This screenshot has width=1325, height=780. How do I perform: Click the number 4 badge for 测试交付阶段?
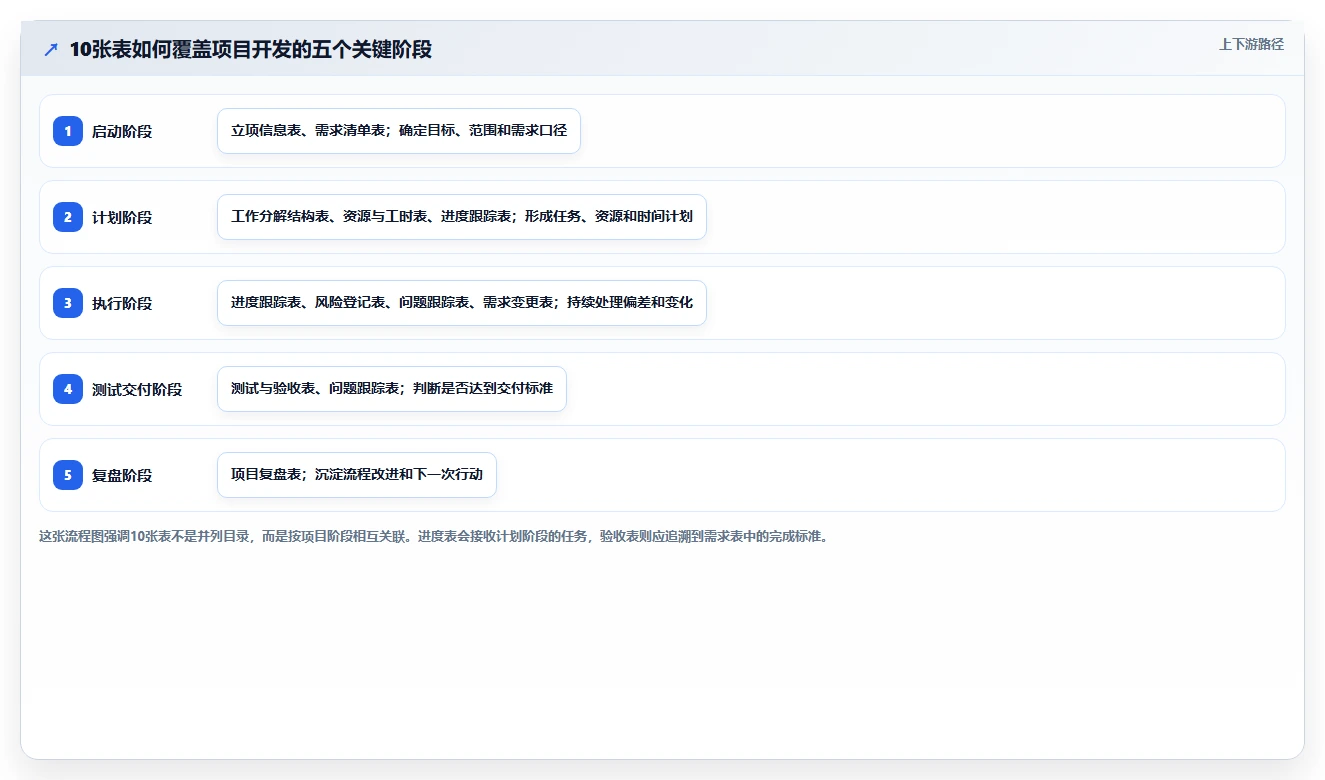pos(68,389)
